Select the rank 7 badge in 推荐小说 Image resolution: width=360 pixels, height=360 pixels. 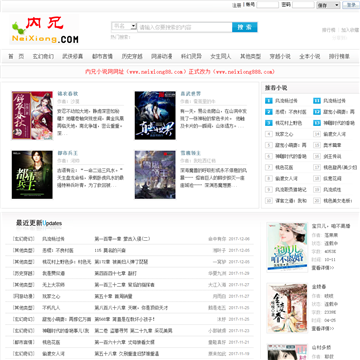click(269, 167)
